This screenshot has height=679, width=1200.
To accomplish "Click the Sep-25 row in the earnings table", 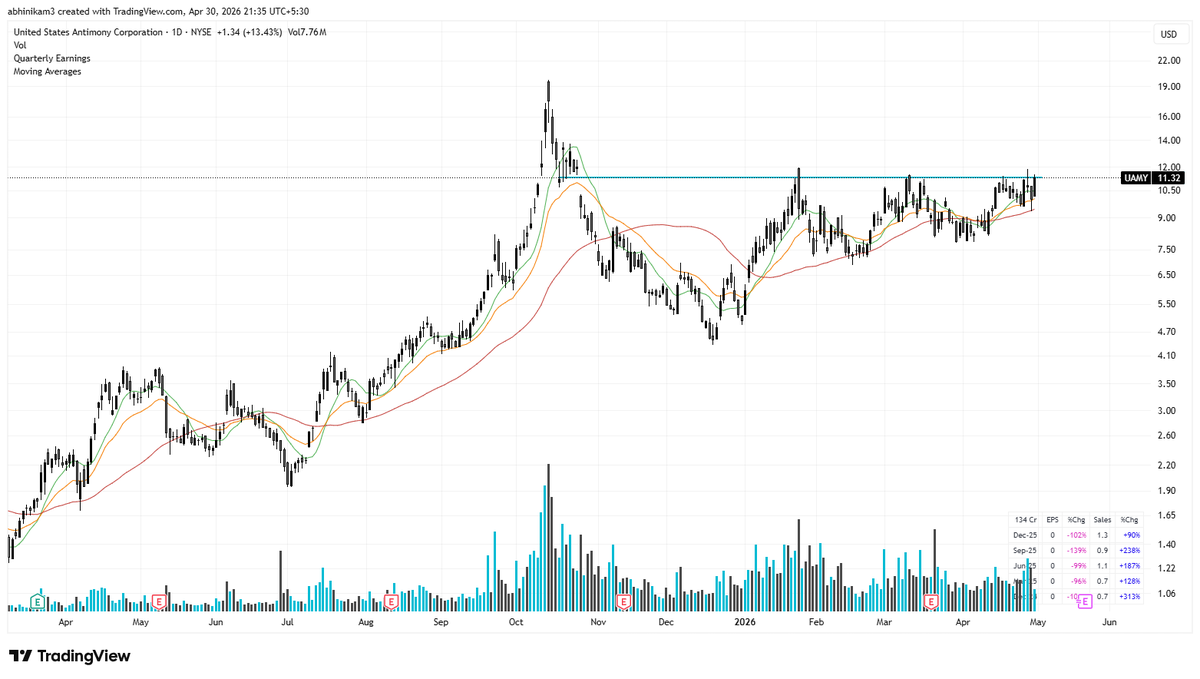I will click(x=1076, y=551).
